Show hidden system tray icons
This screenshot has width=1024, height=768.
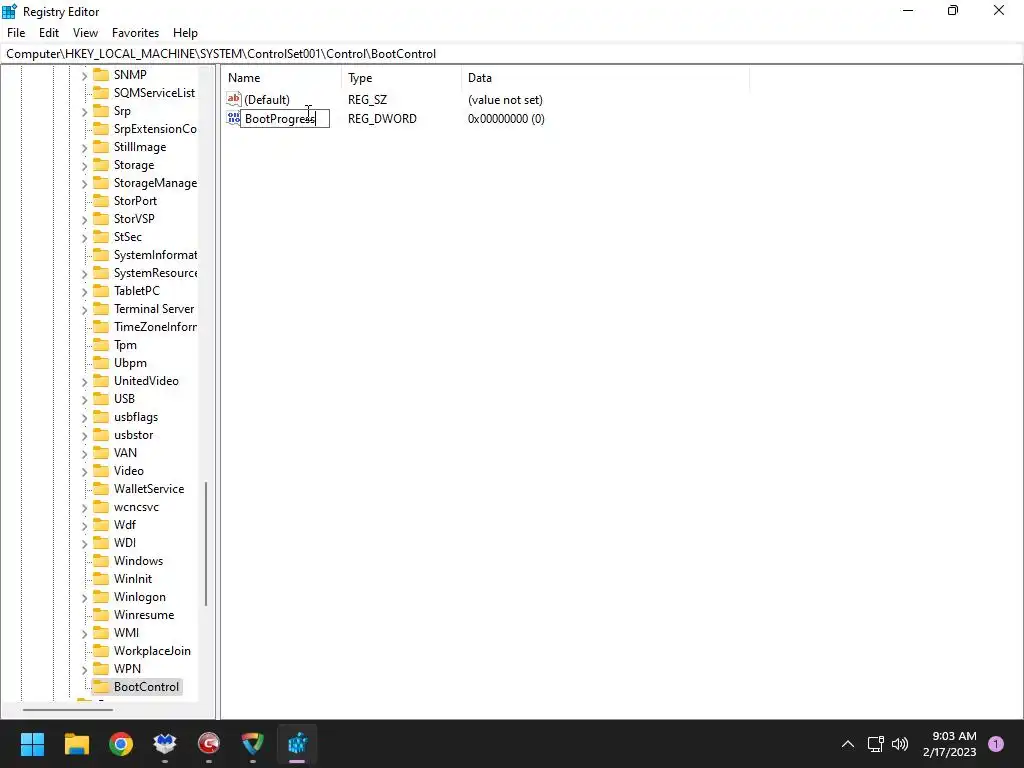pyautogui.click(x=848, y=744)
